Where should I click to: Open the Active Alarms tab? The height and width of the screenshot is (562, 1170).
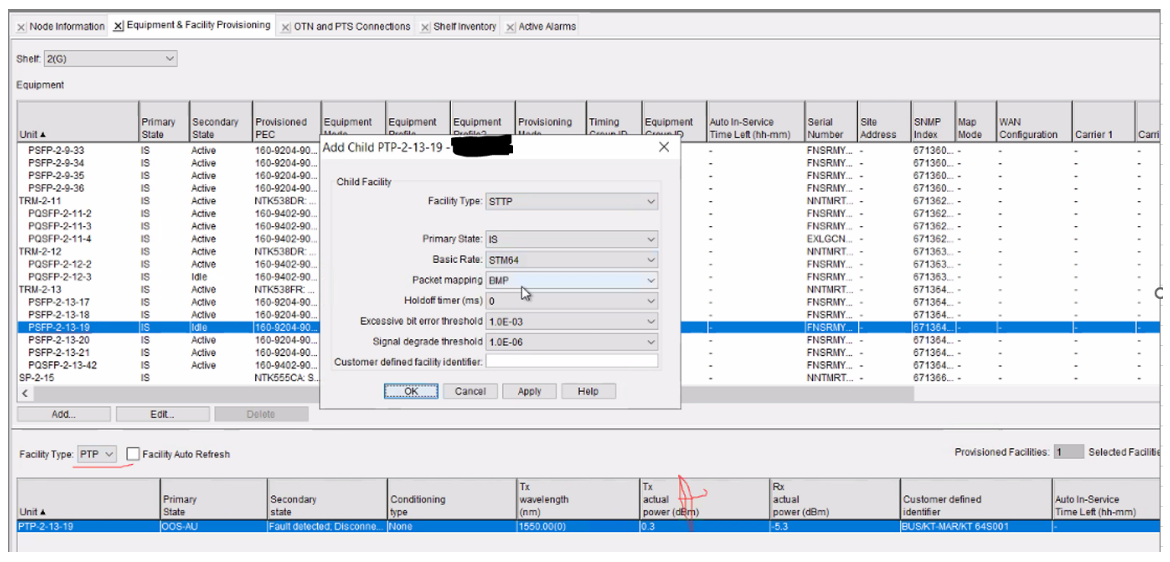pos(547,27)
